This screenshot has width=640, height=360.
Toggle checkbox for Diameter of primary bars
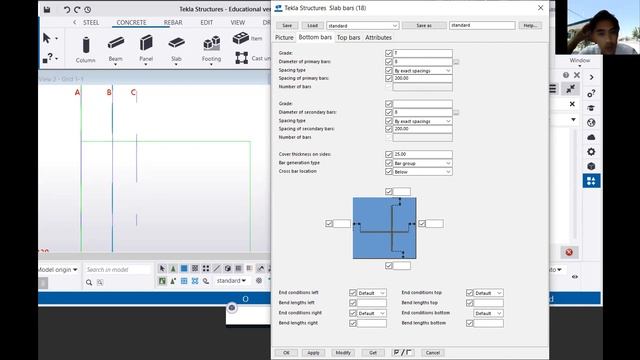pos(389,62)
